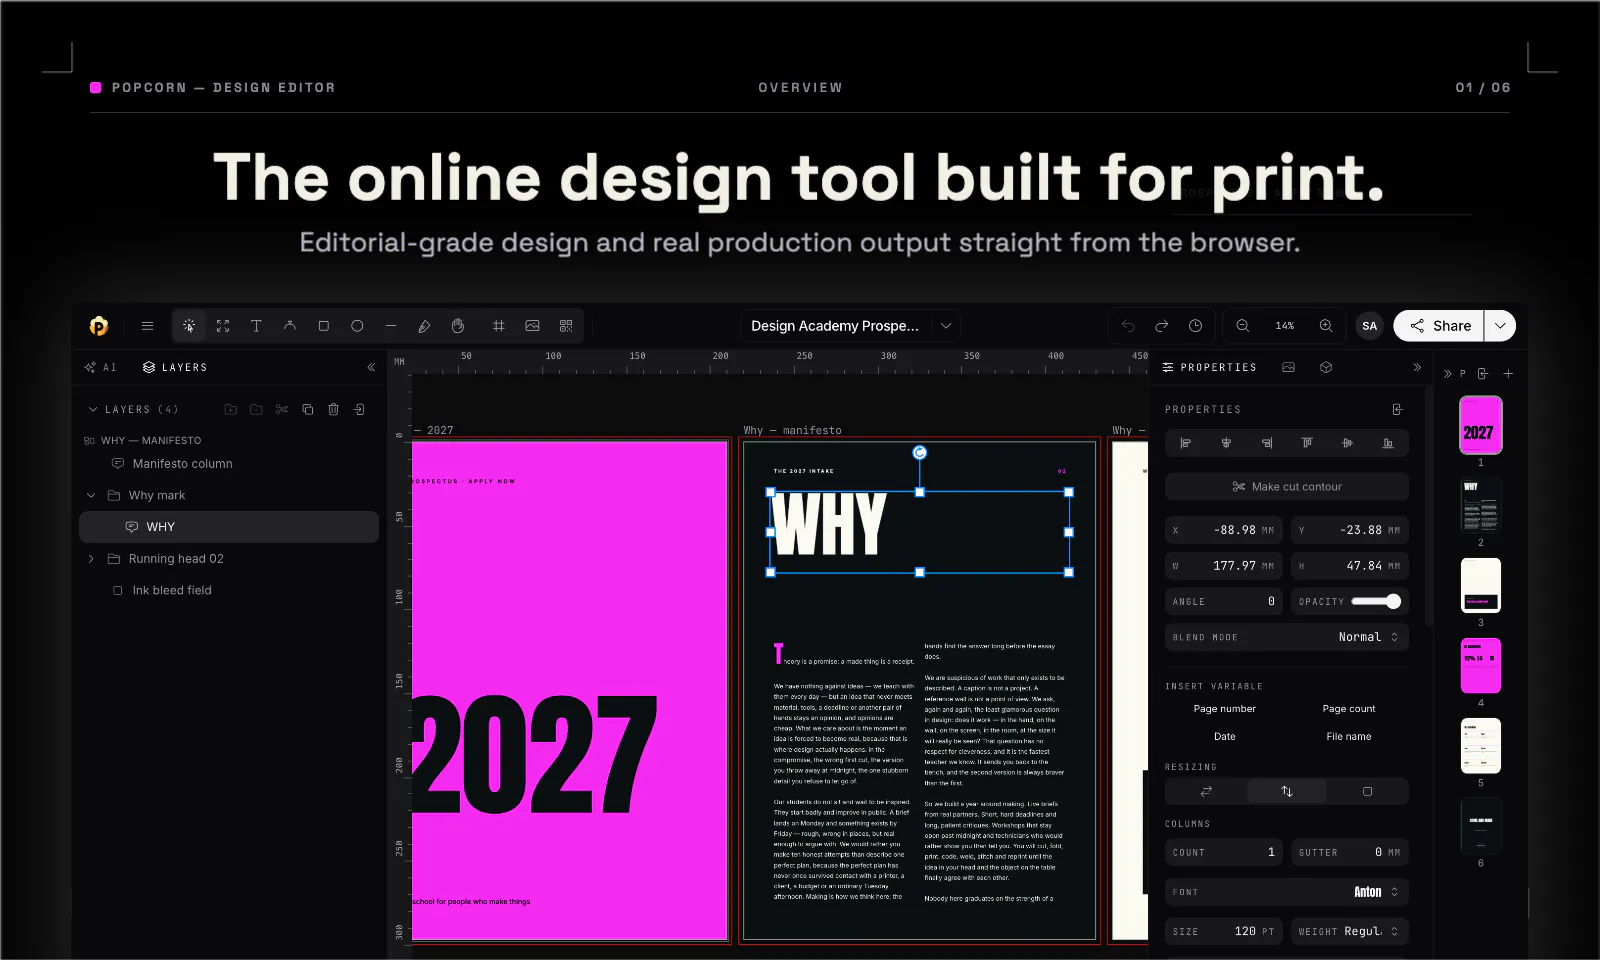The image size is (1600, 960).
Task: Choose vertical resizing mode
Action: coord(1287,791)
